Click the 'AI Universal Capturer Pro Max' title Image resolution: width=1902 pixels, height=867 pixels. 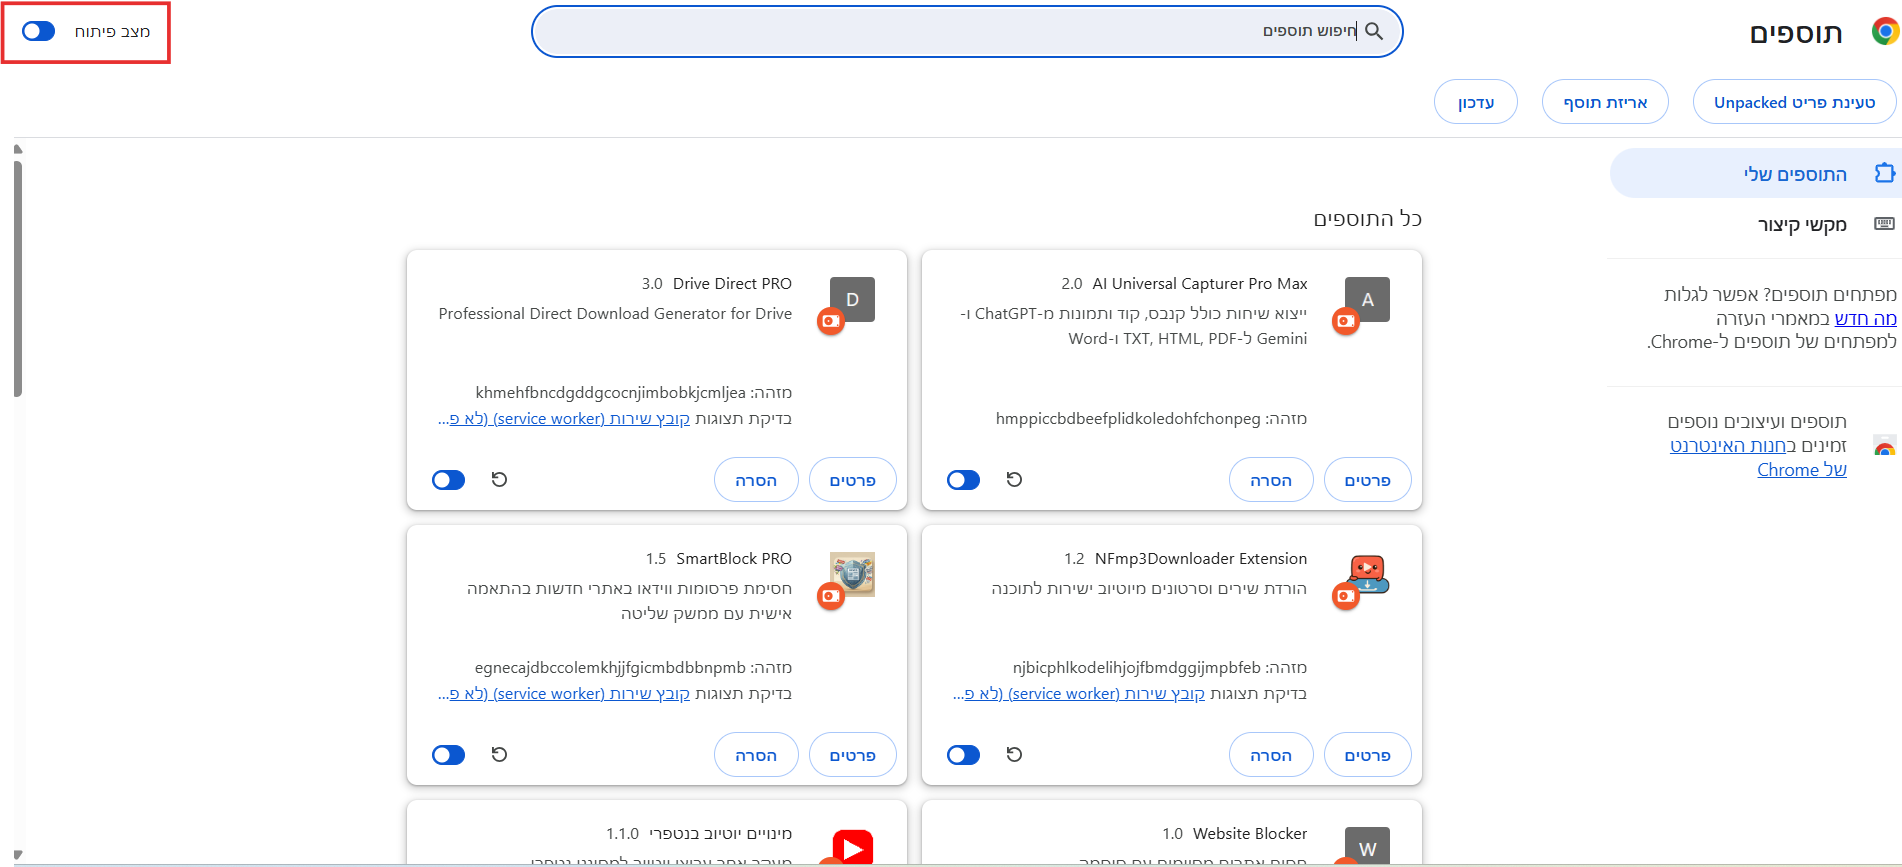[x=1200, y=284]
